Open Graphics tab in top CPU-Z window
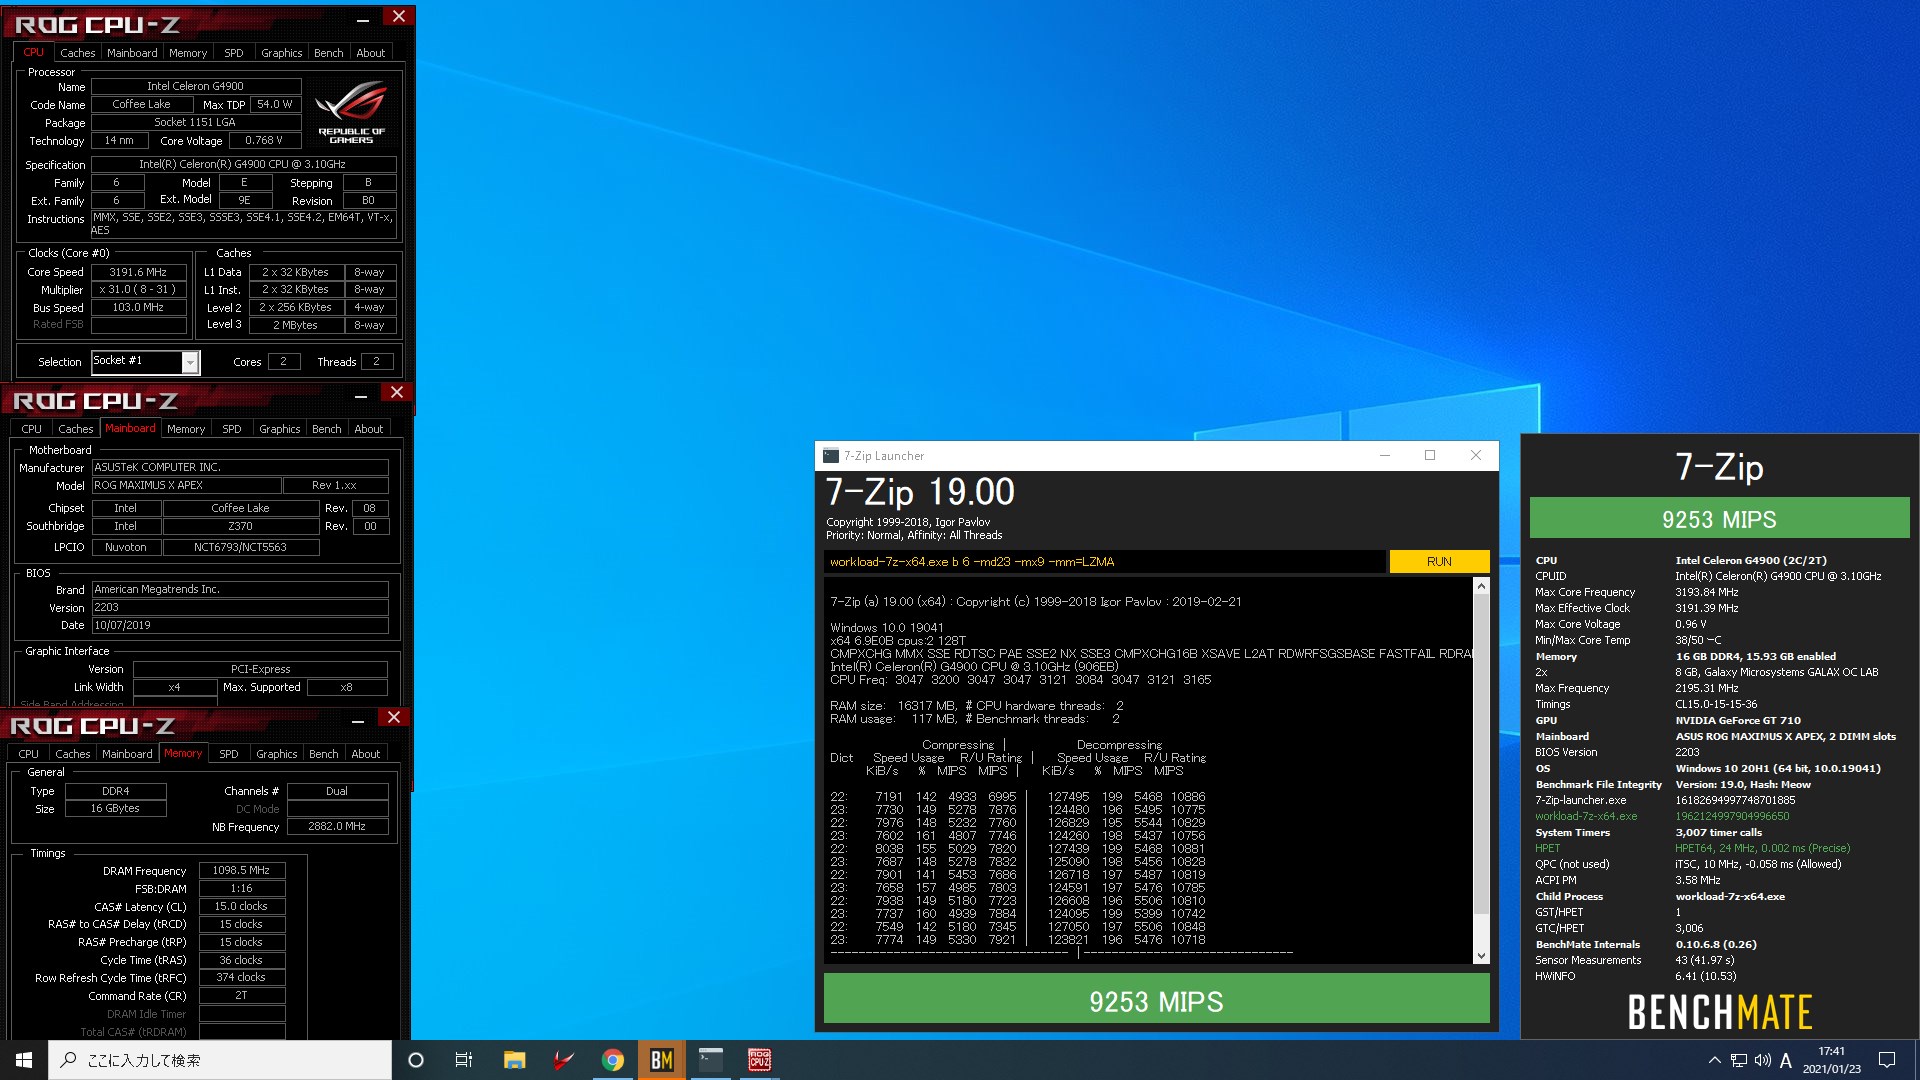The width and height of the screenshot is (1920, 1080). 281,53
